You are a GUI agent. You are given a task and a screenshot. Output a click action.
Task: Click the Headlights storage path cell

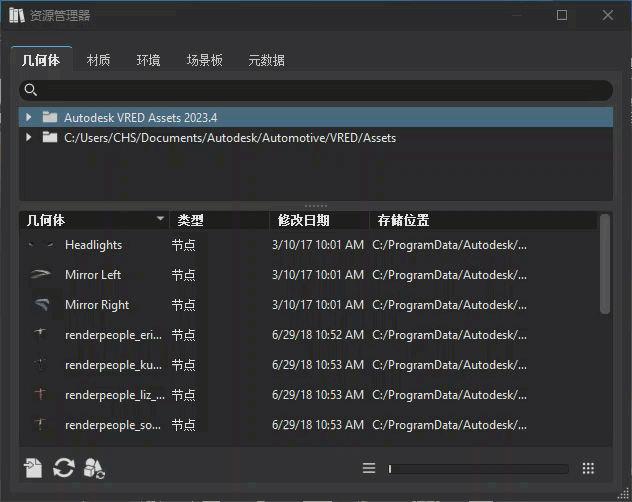(x=449, y=245)
